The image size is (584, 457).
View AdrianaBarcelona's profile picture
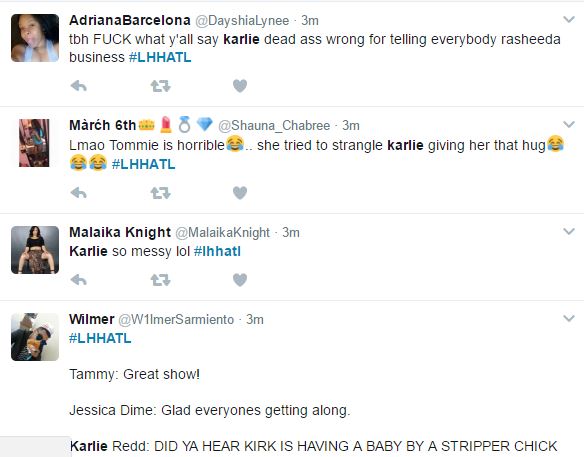coord(35,38)
